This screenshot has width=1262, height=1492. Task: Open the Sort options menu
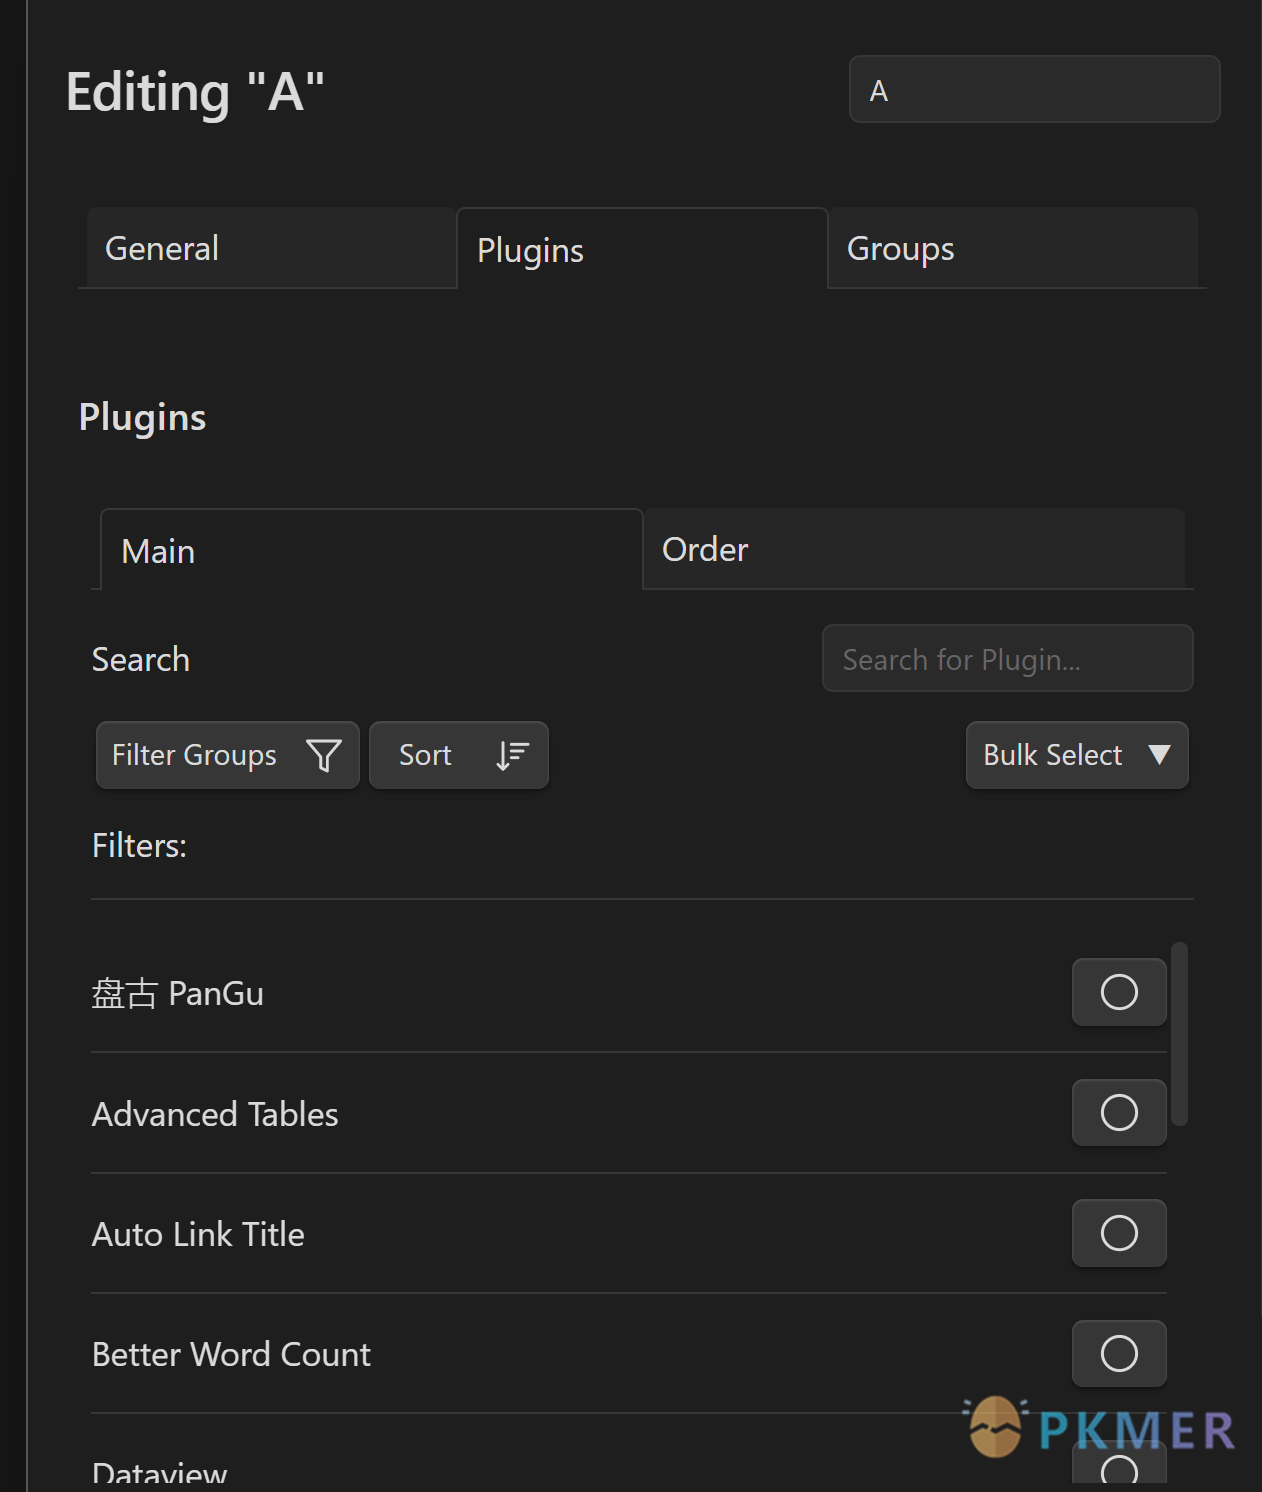458,755
